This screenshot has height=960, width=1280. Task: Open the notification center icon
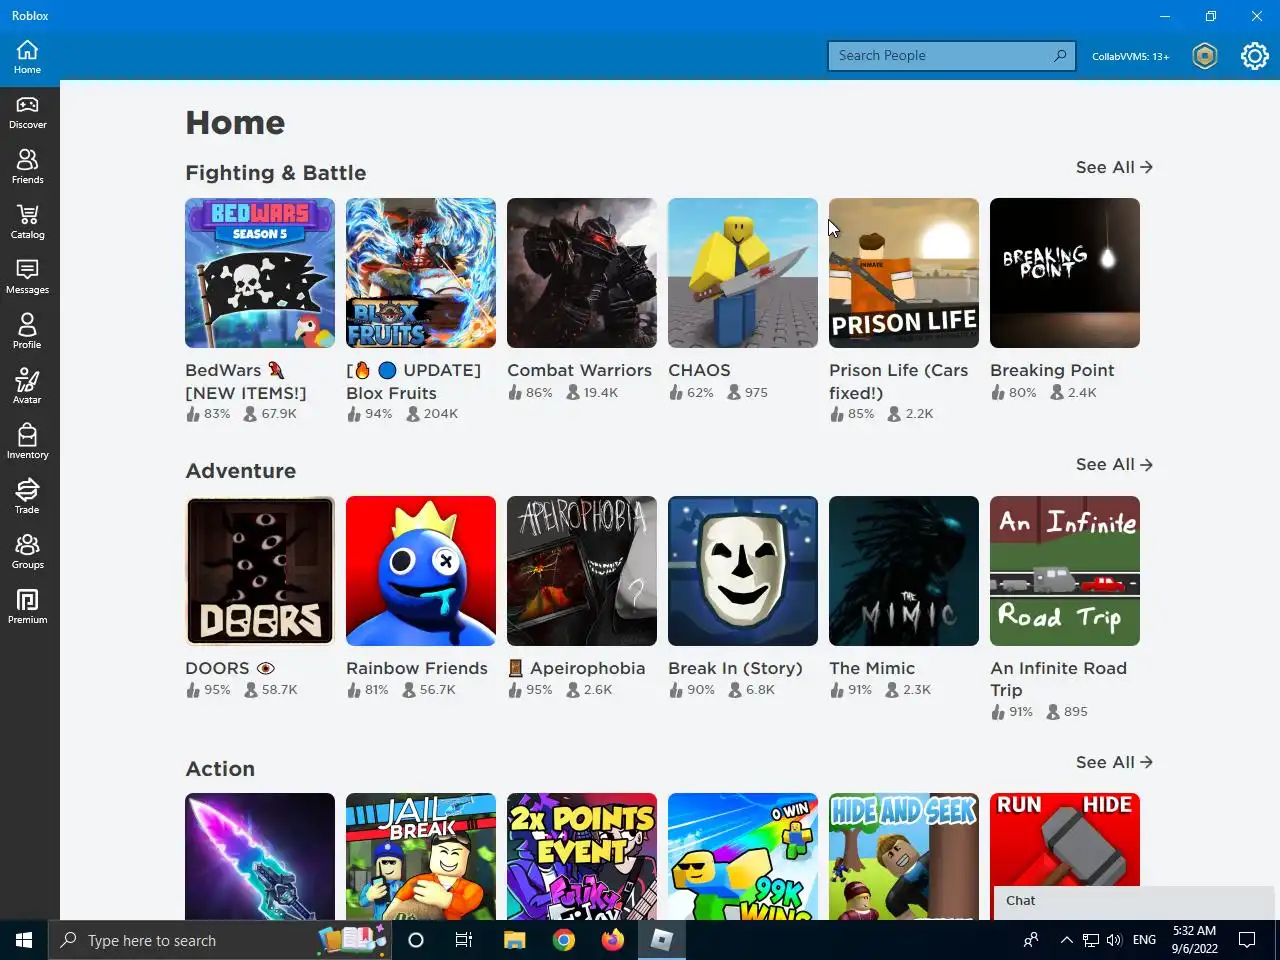[x=1247, y=940]
